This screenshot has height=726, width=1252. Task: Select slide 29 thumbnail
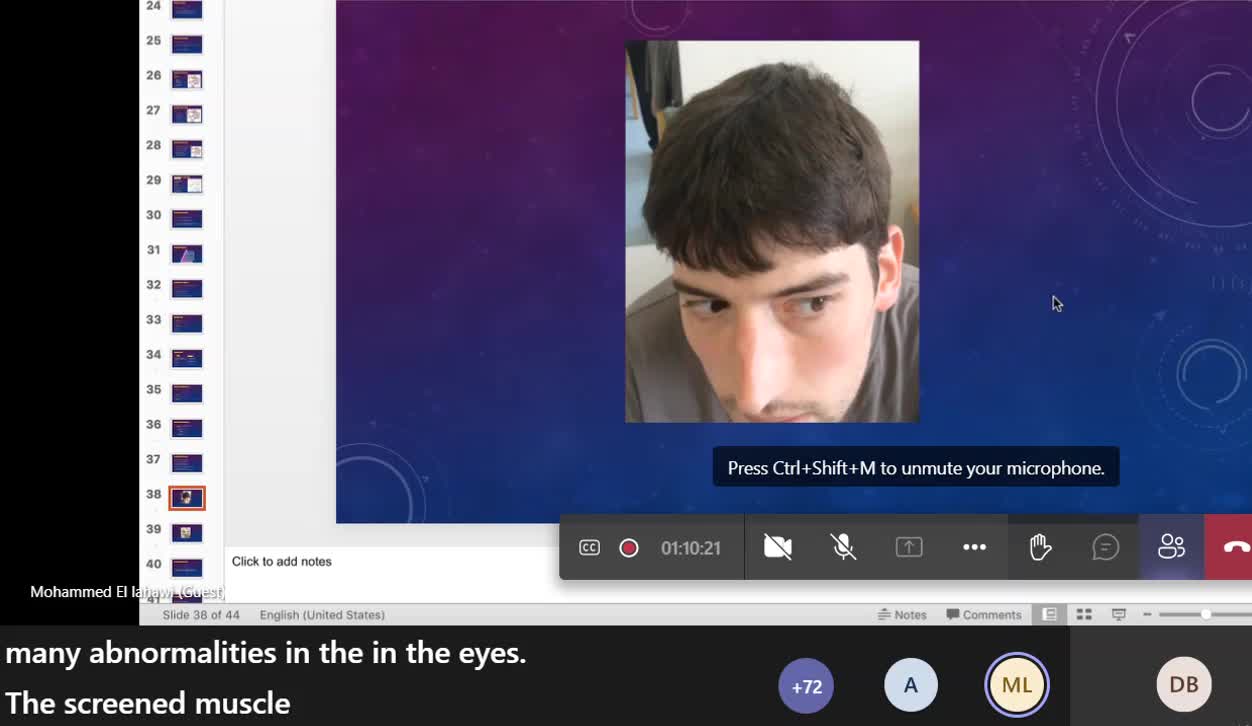point(187,184)
